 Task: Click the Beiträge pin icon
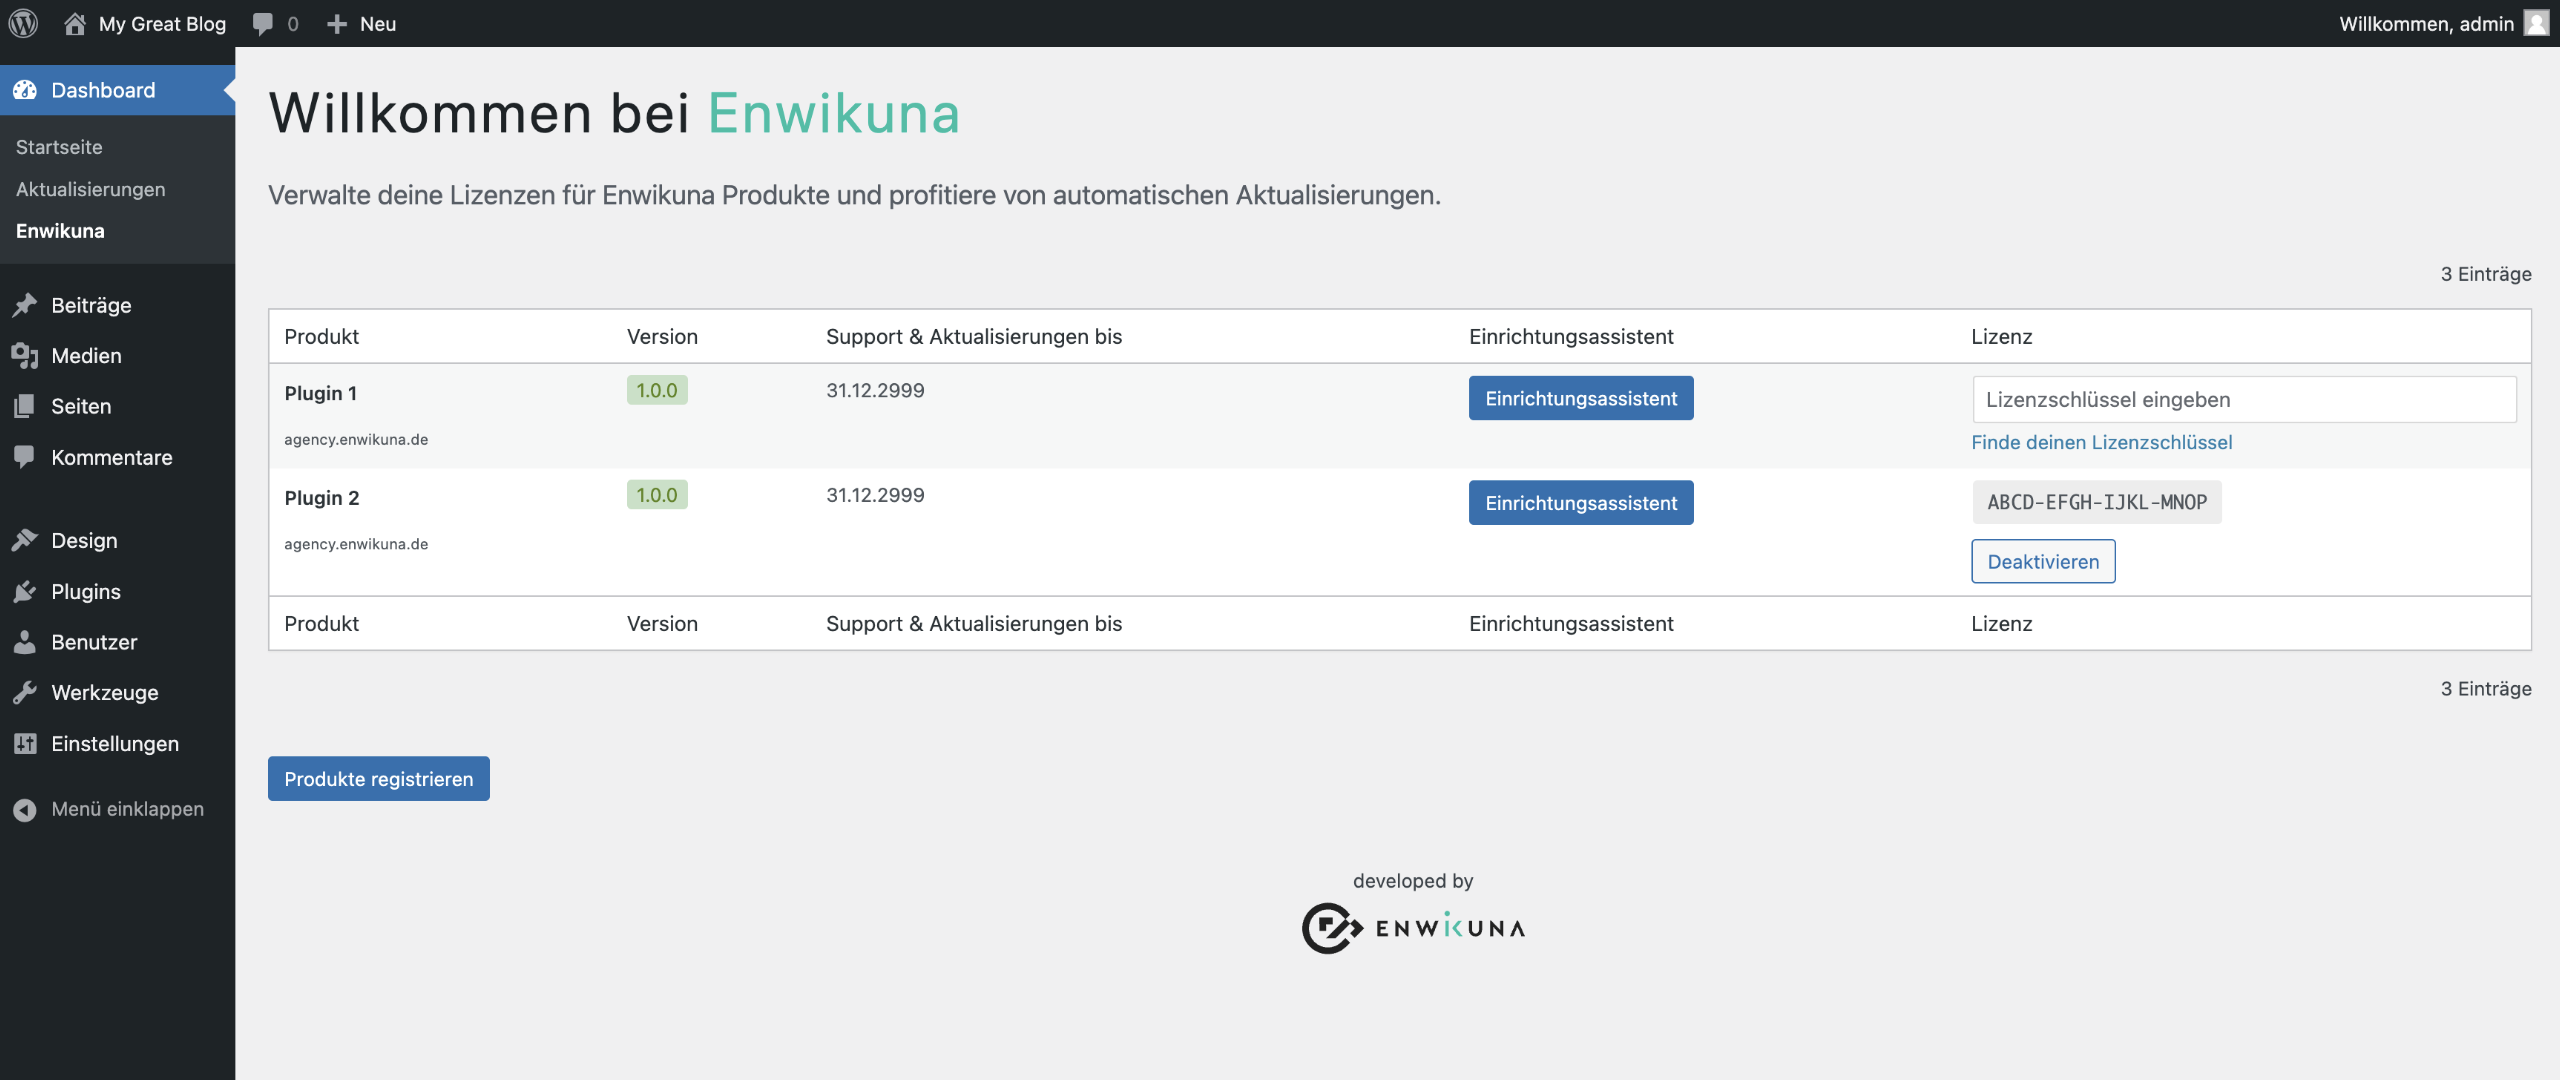point(25,305)
